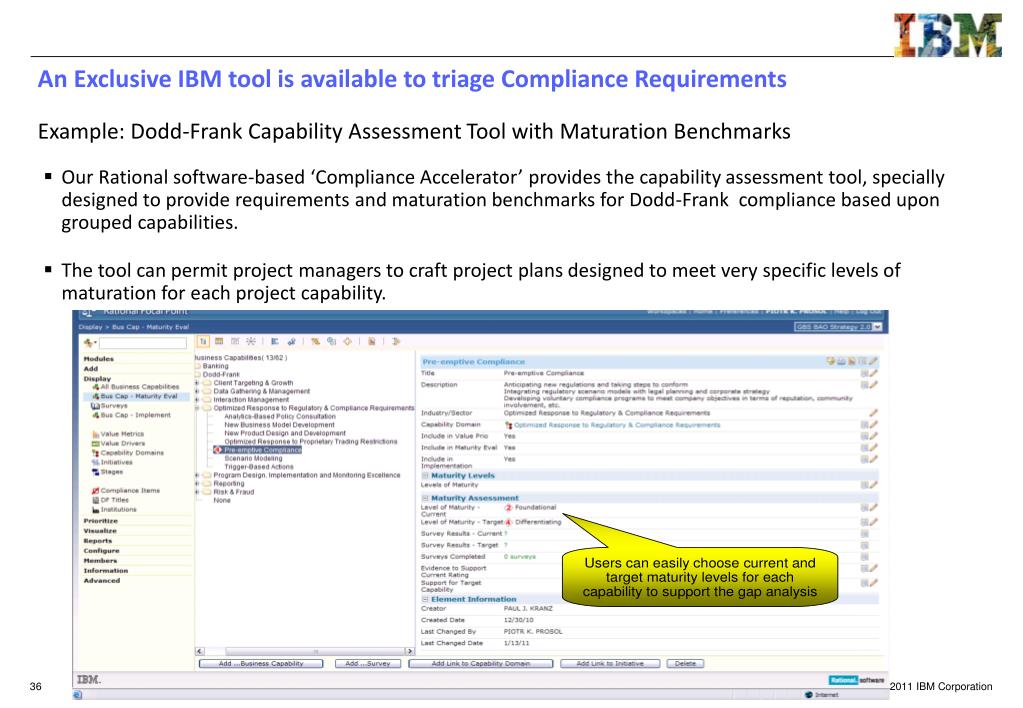
Task: Click the Compliance Items red icon
Action: 95,491
